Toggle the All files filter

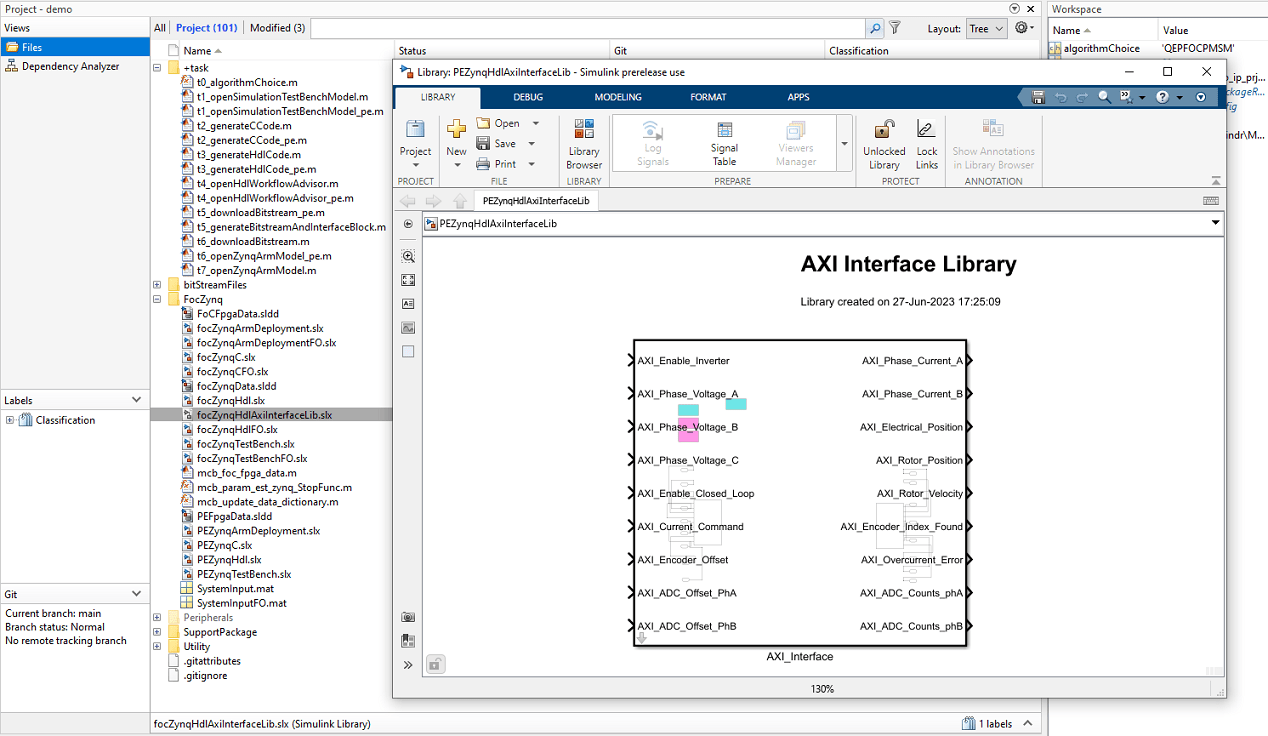(160, 28)
